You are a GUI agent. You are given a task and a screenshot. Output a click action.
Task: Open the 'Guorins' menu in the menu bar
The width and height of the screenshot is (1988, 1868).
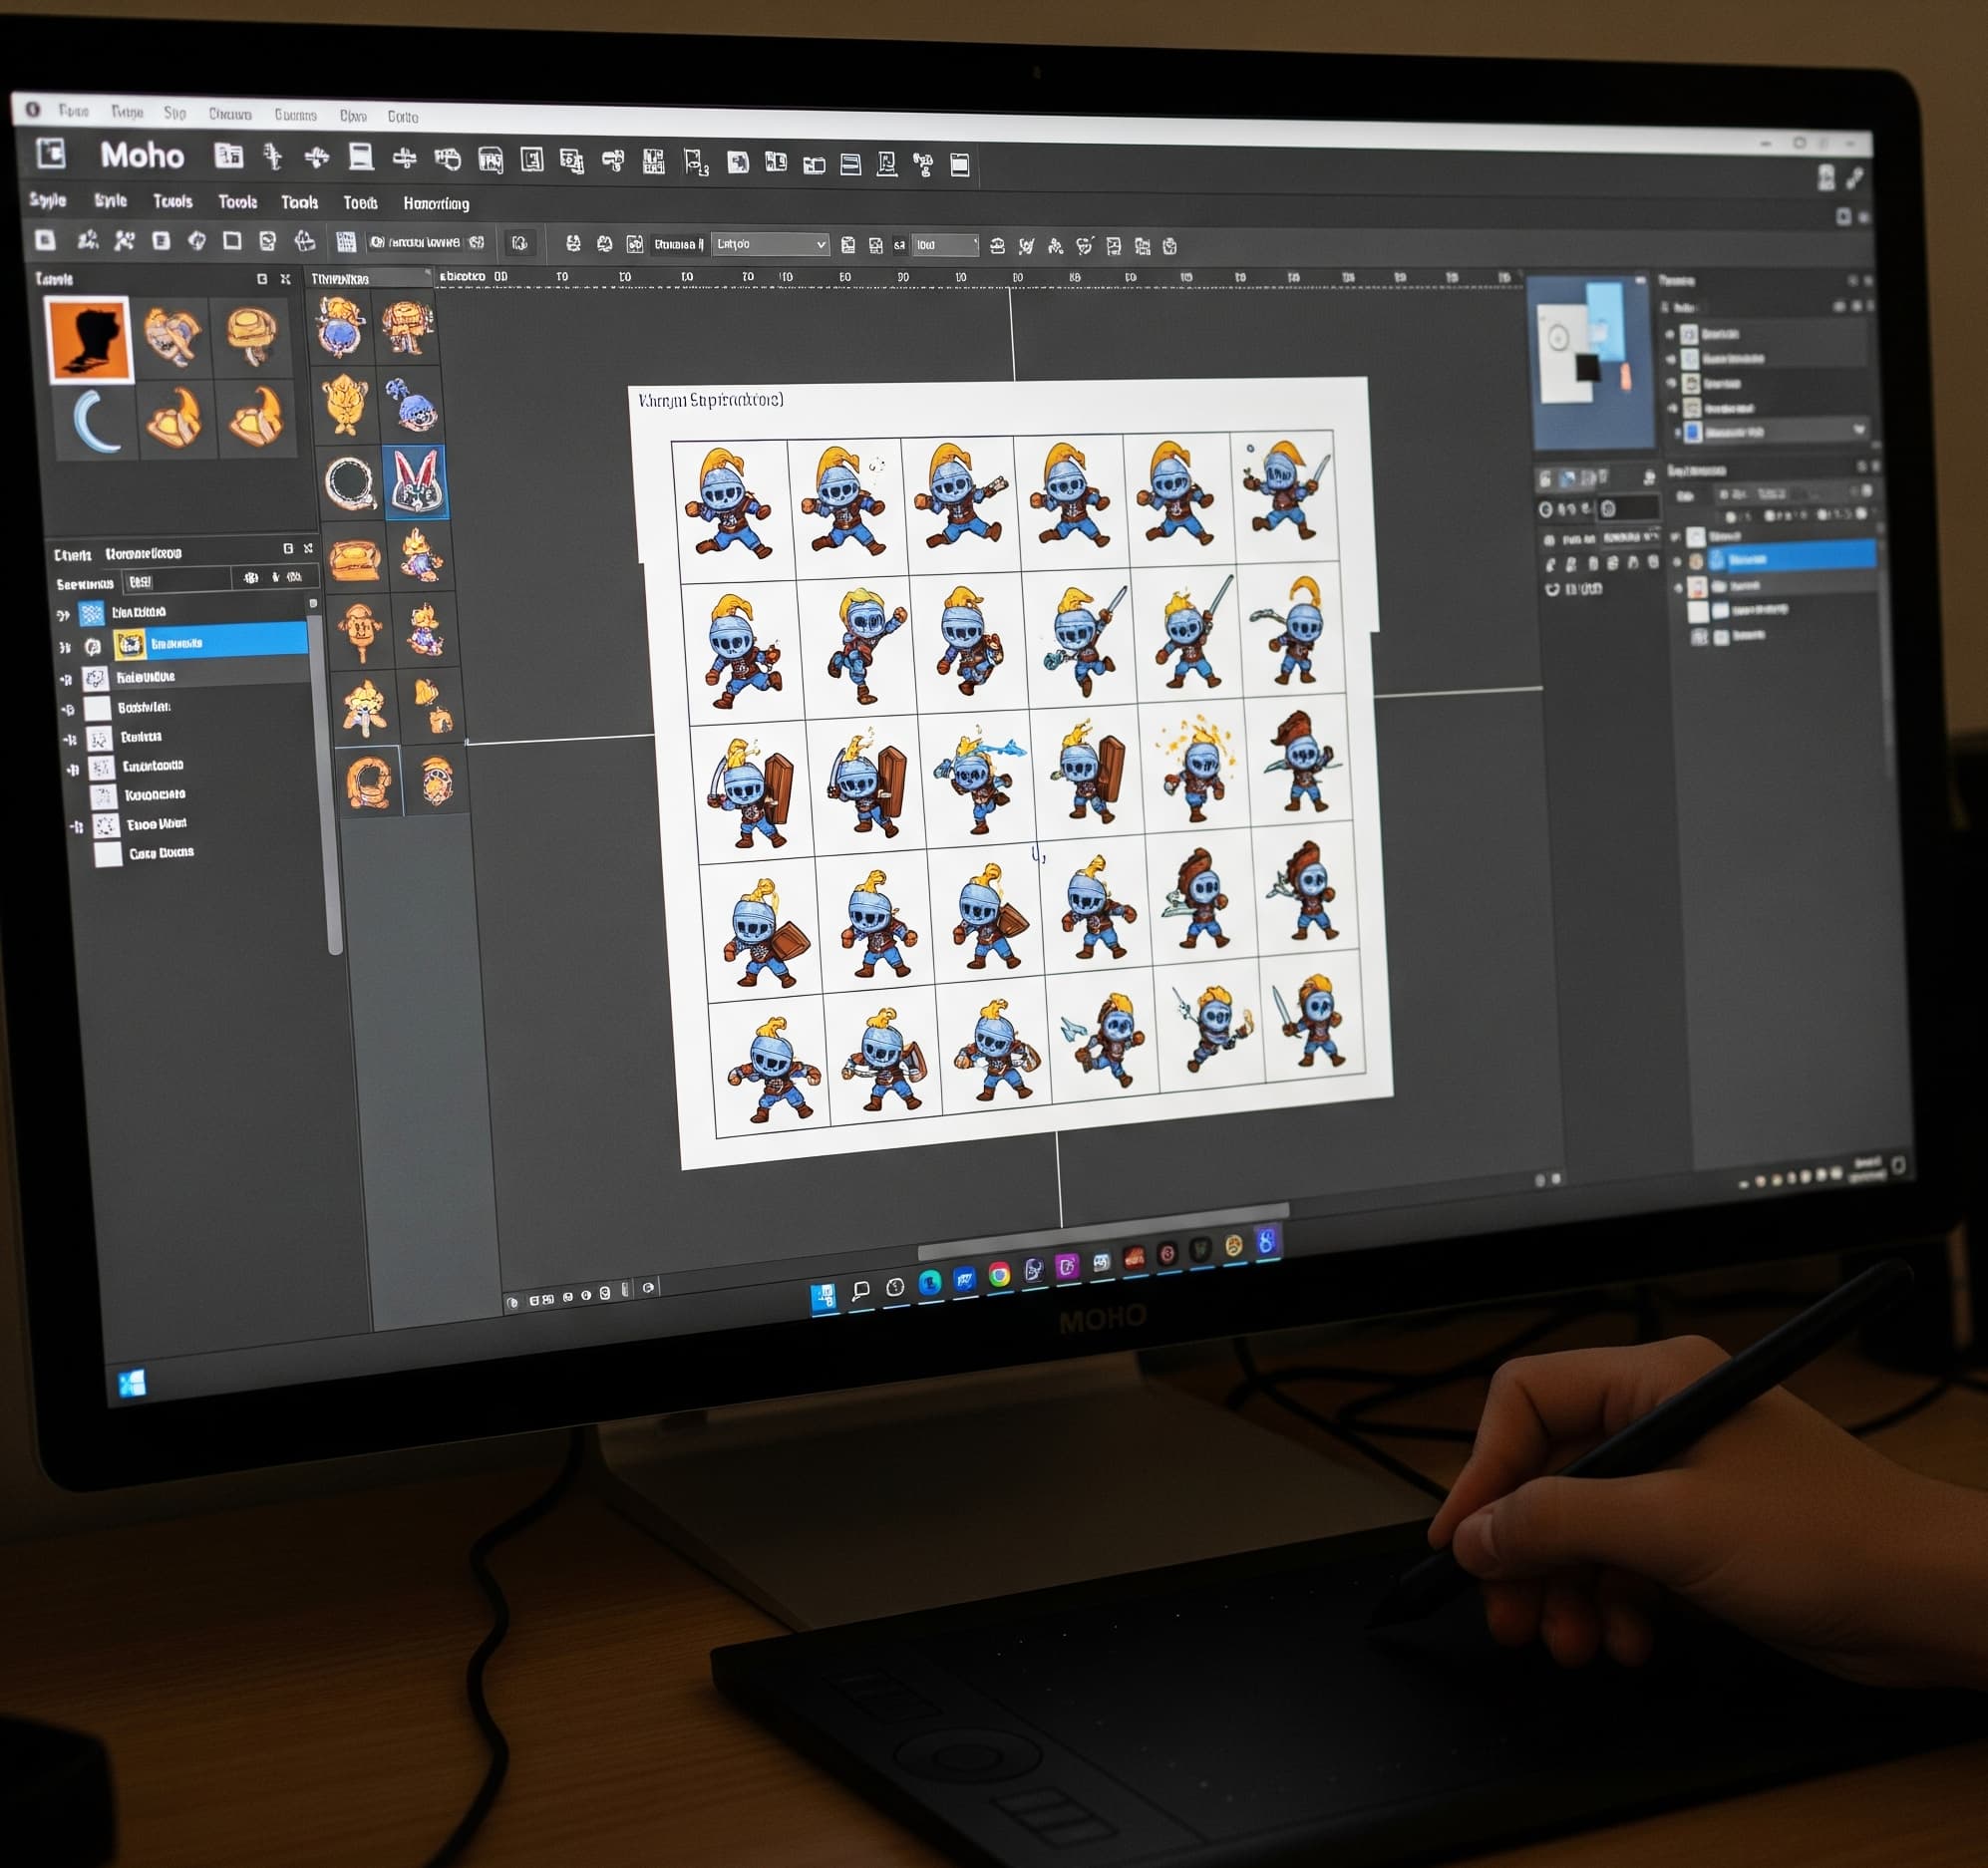[x=295, y=115]
